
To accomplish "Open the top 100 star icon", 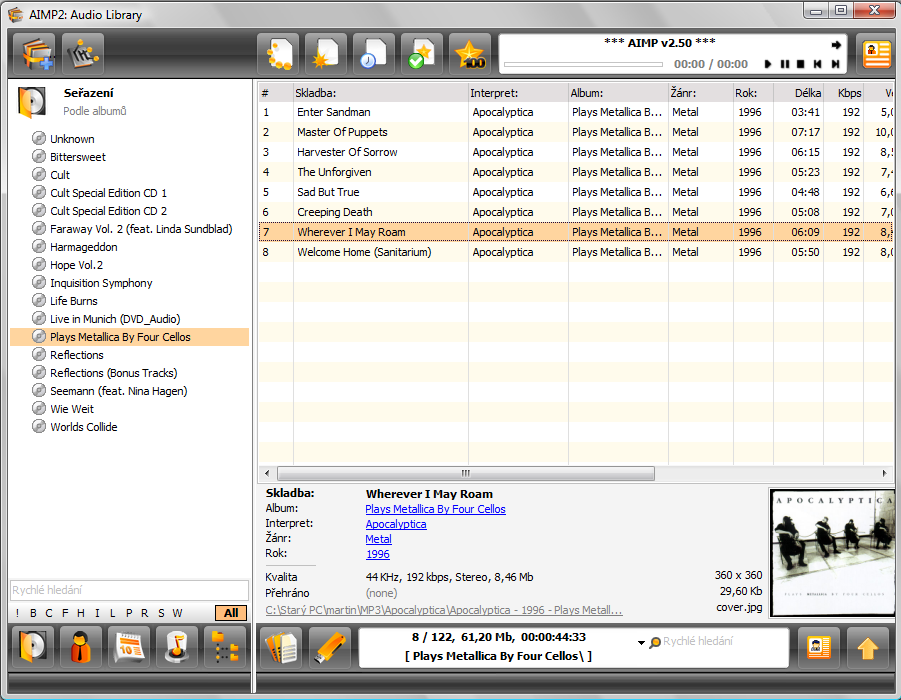I will coord(470,53).
